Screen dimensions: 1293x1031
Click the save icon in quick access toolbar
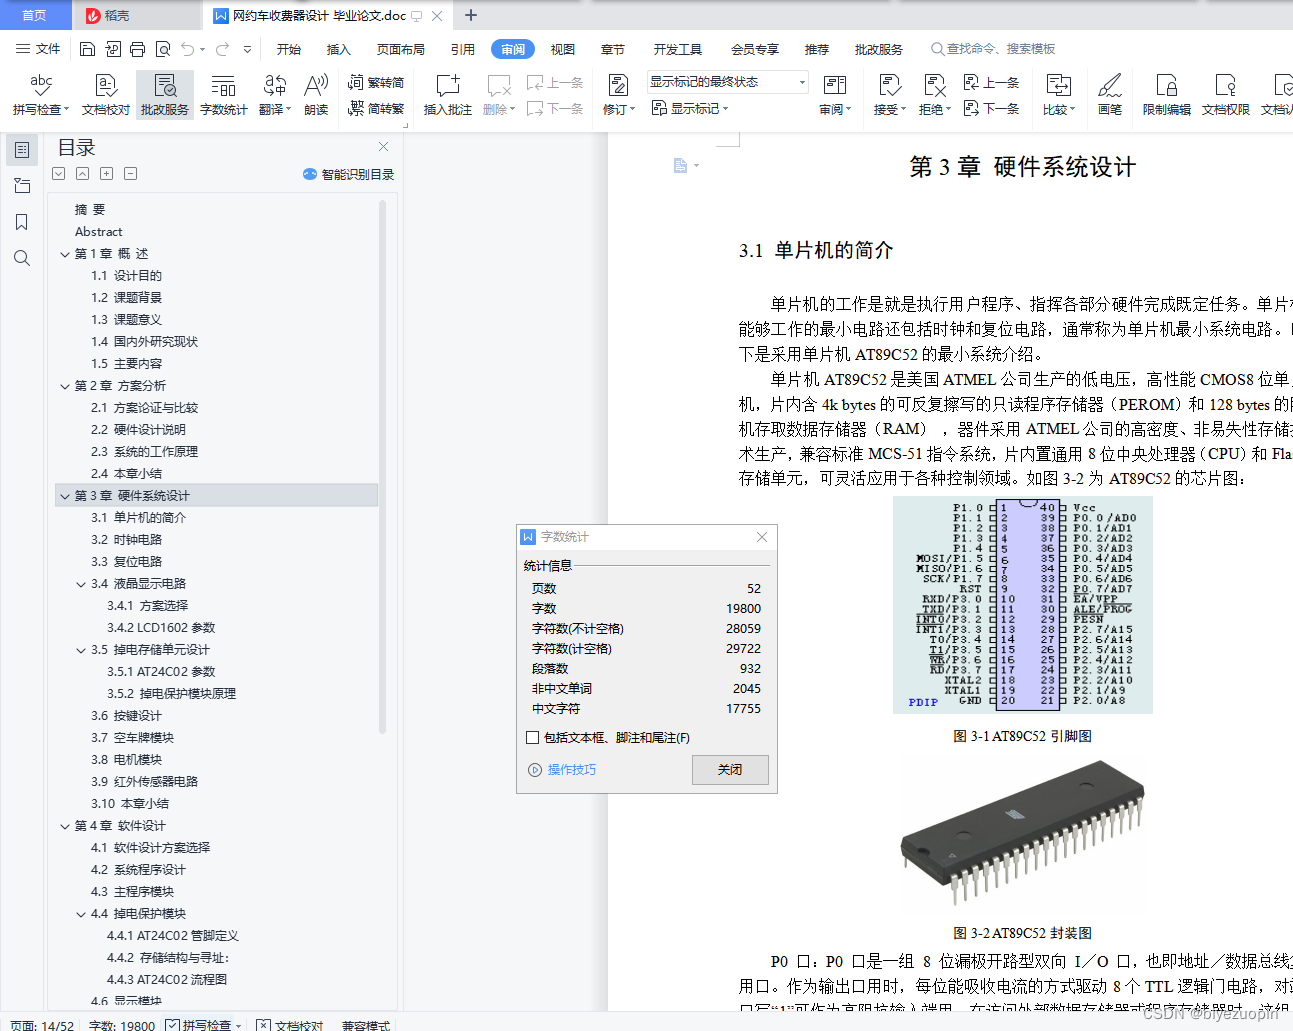(88, 49)
